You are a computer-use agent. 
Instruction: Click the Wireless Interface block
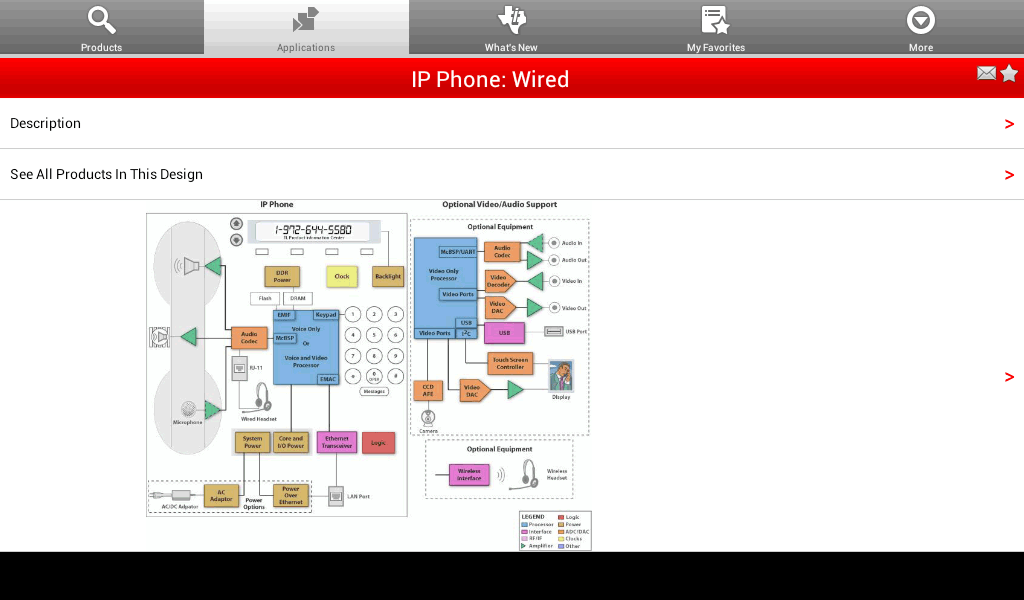[x=470, y=474]
